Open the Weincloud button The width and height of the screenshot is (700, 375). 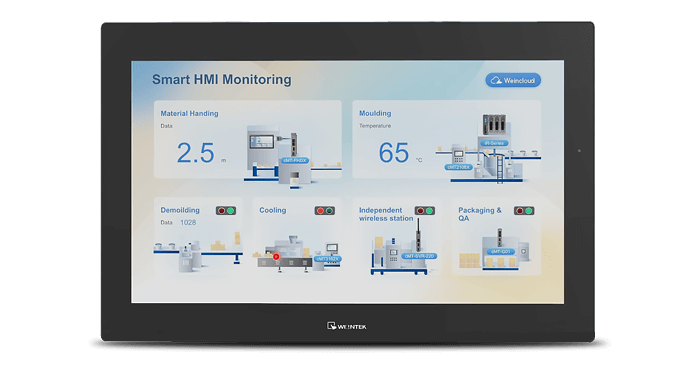pyautogui.click(x=513, y=80)
